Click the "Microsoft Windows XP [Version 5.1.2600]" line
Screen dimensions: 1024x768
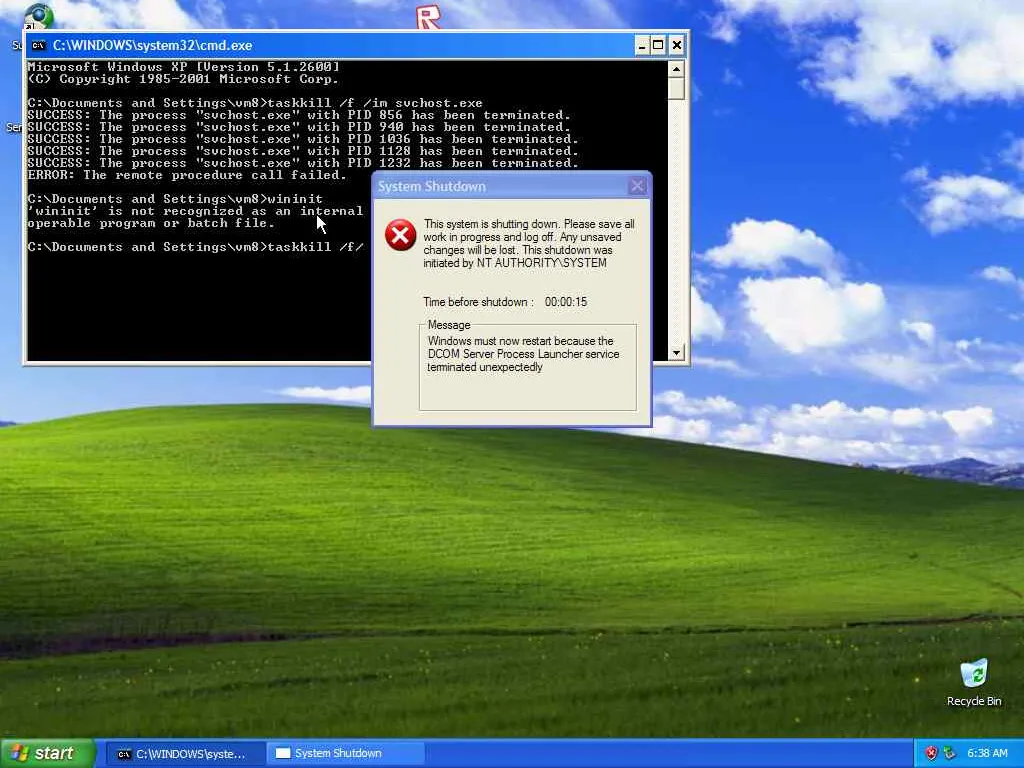(184, 67)
